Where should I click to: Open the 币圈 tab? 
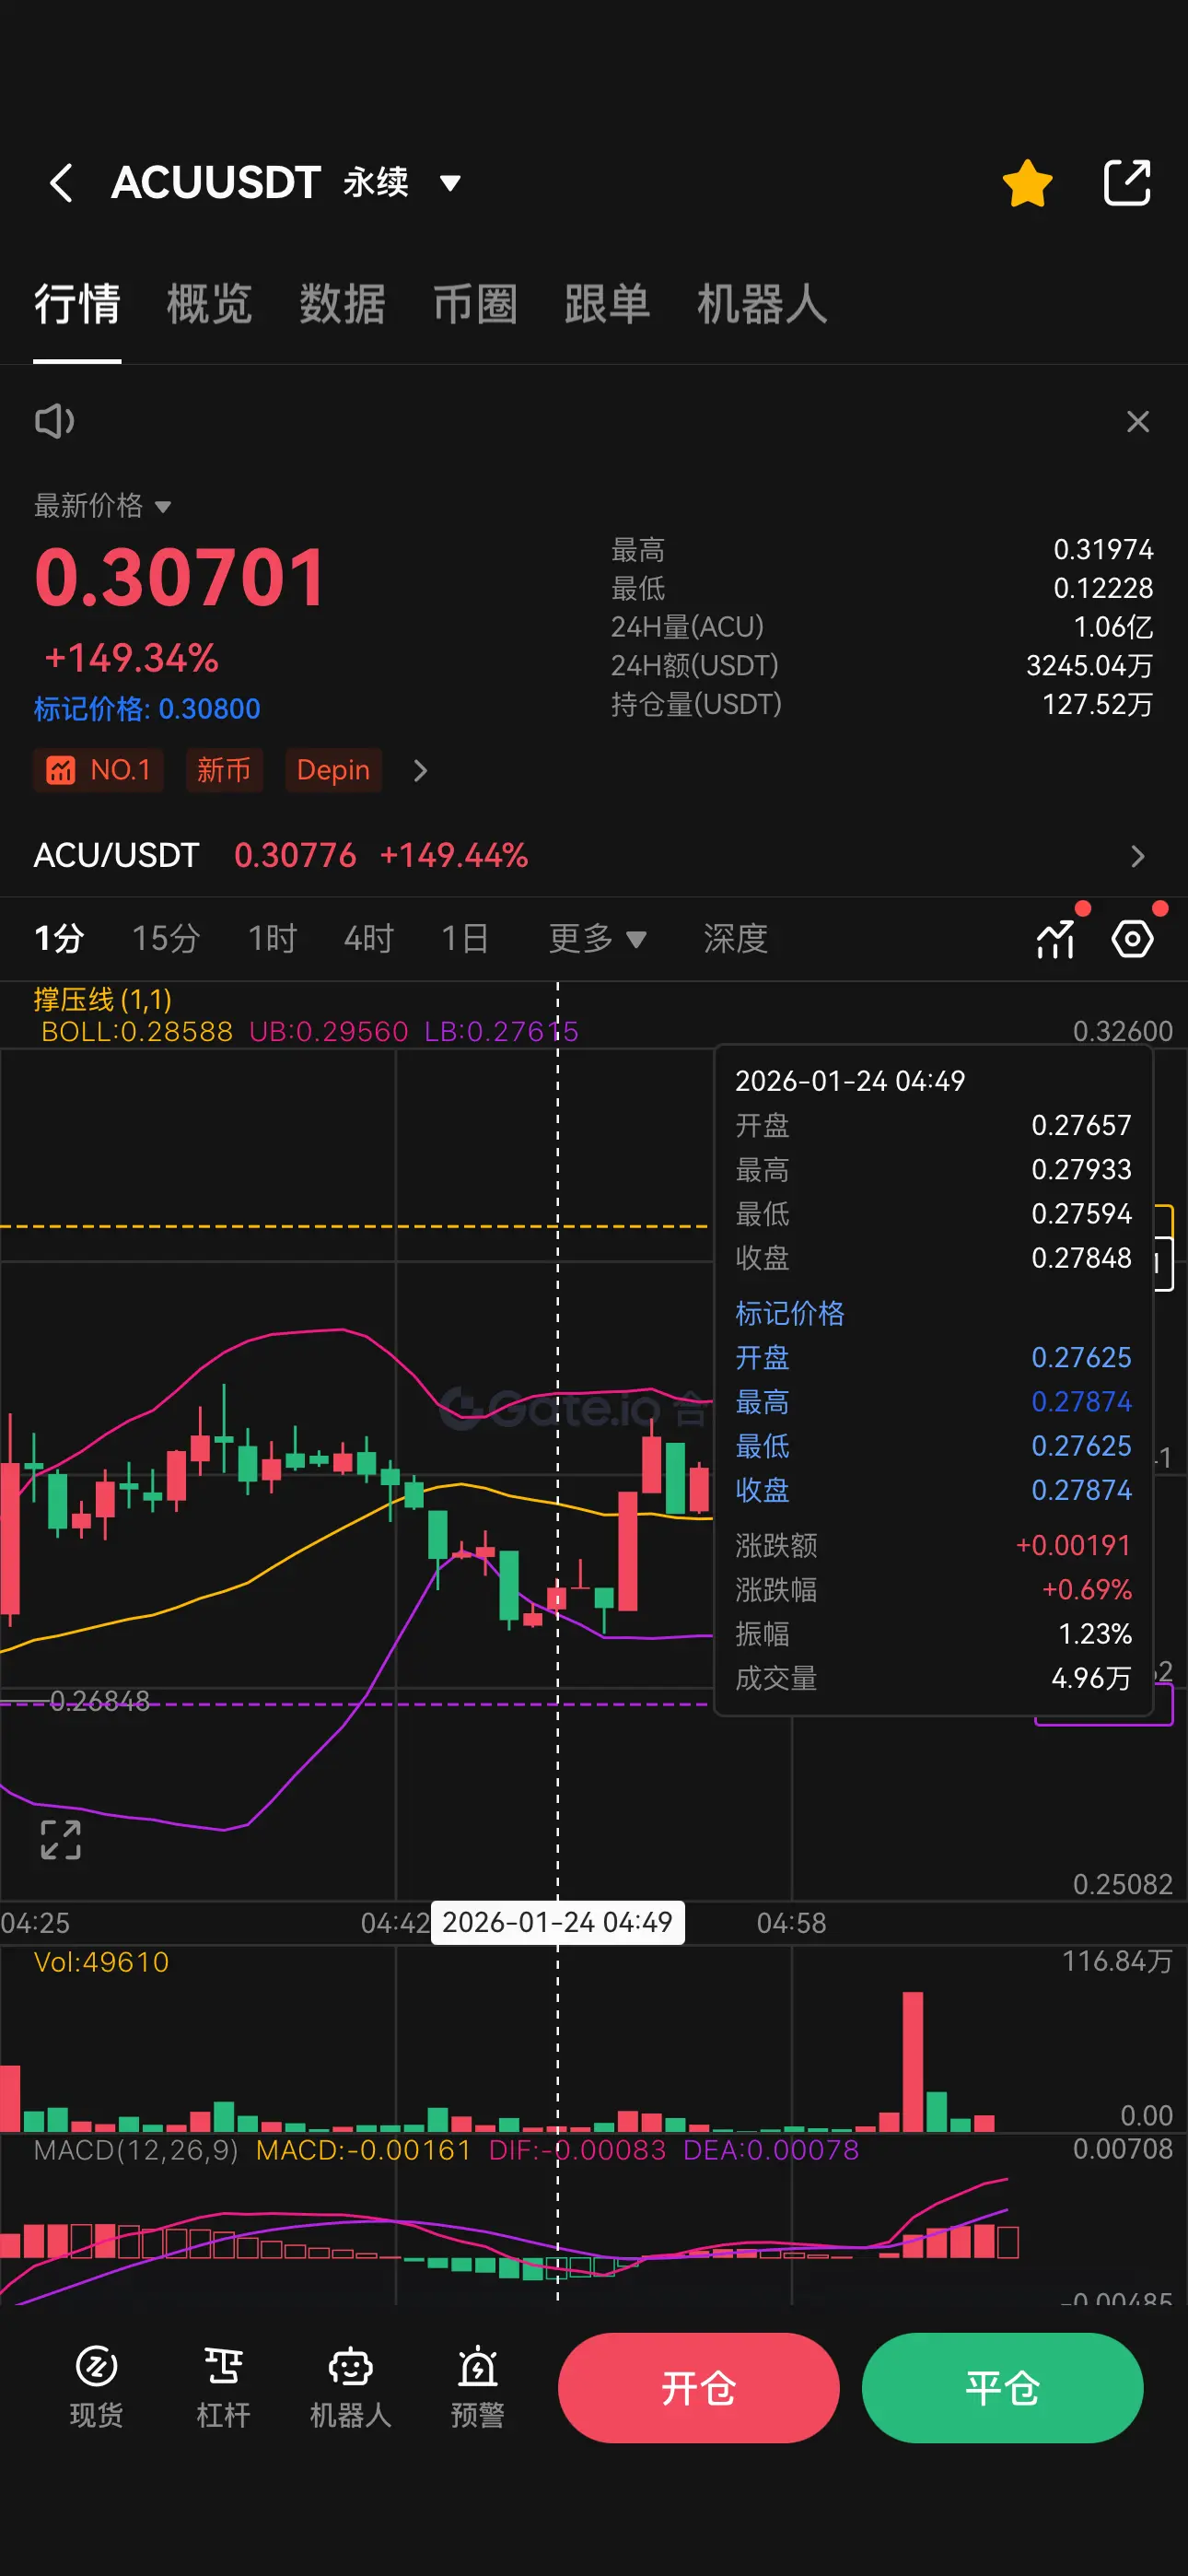(475, 304)
